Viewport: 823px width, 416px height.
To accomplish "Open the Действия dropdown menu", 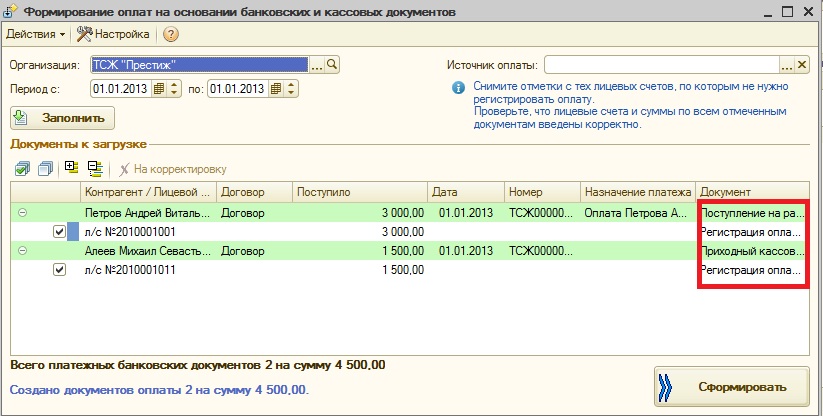I will [35, 34].
